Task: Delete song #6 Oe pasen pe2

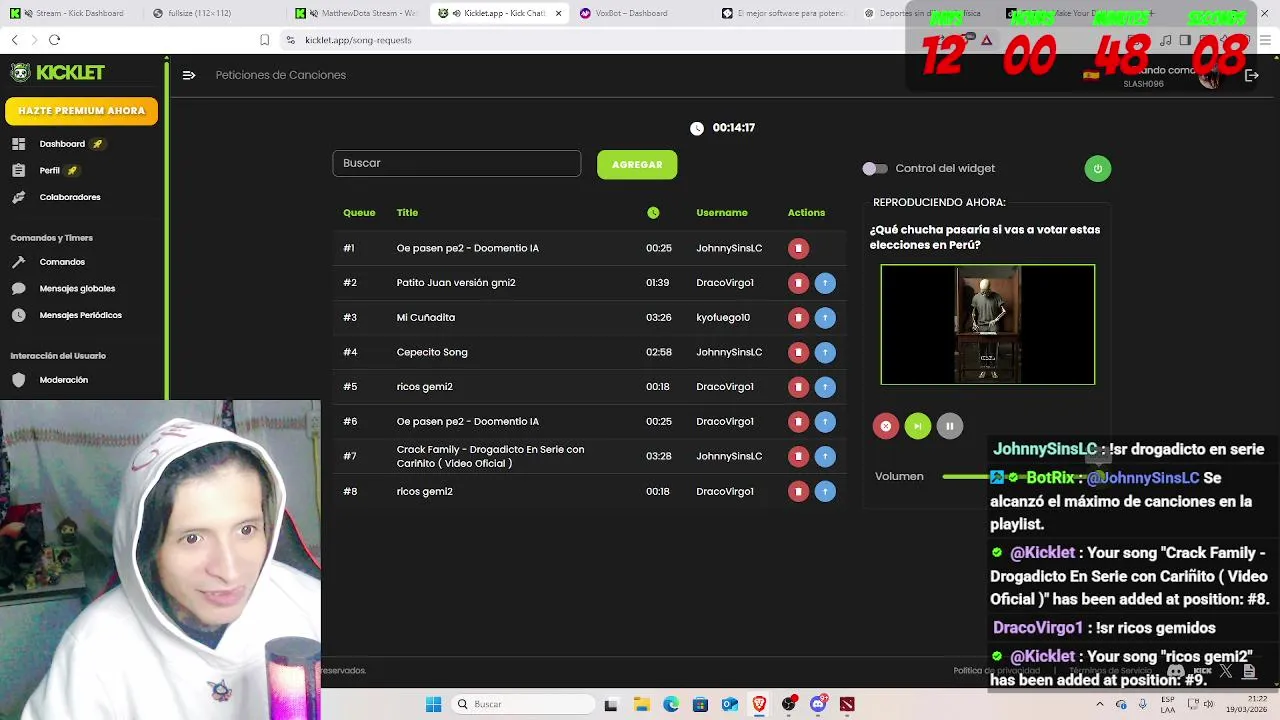Action: pyautogui.click(x=798, y=422)
